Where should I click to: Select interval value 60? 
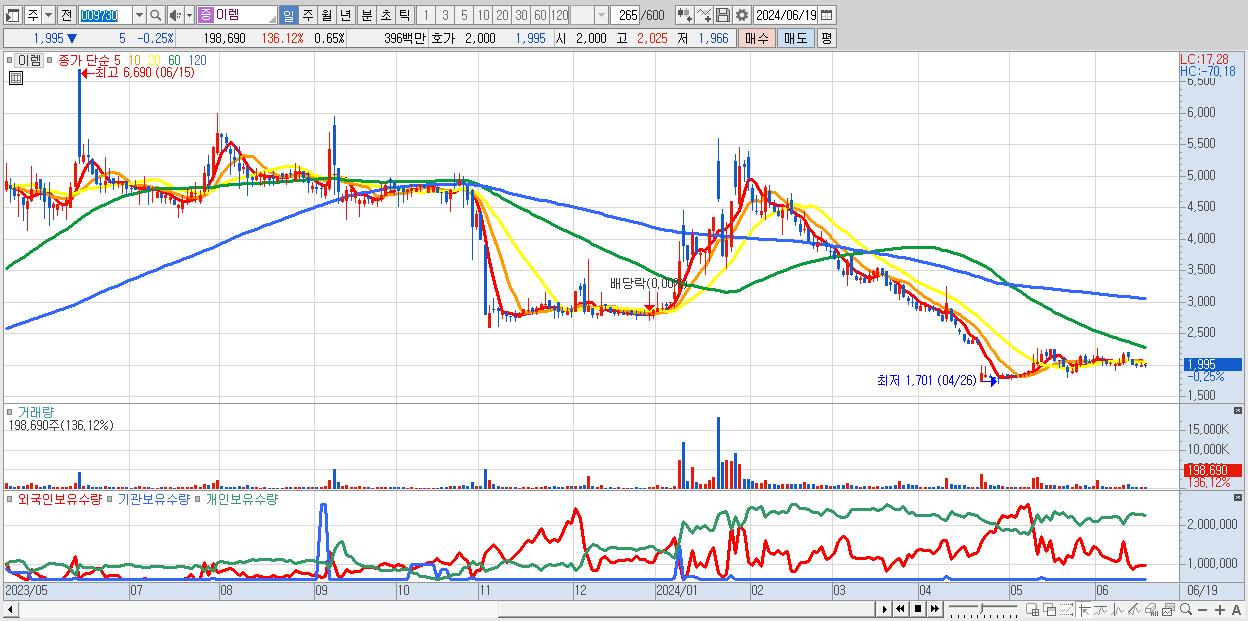point(540,15)
